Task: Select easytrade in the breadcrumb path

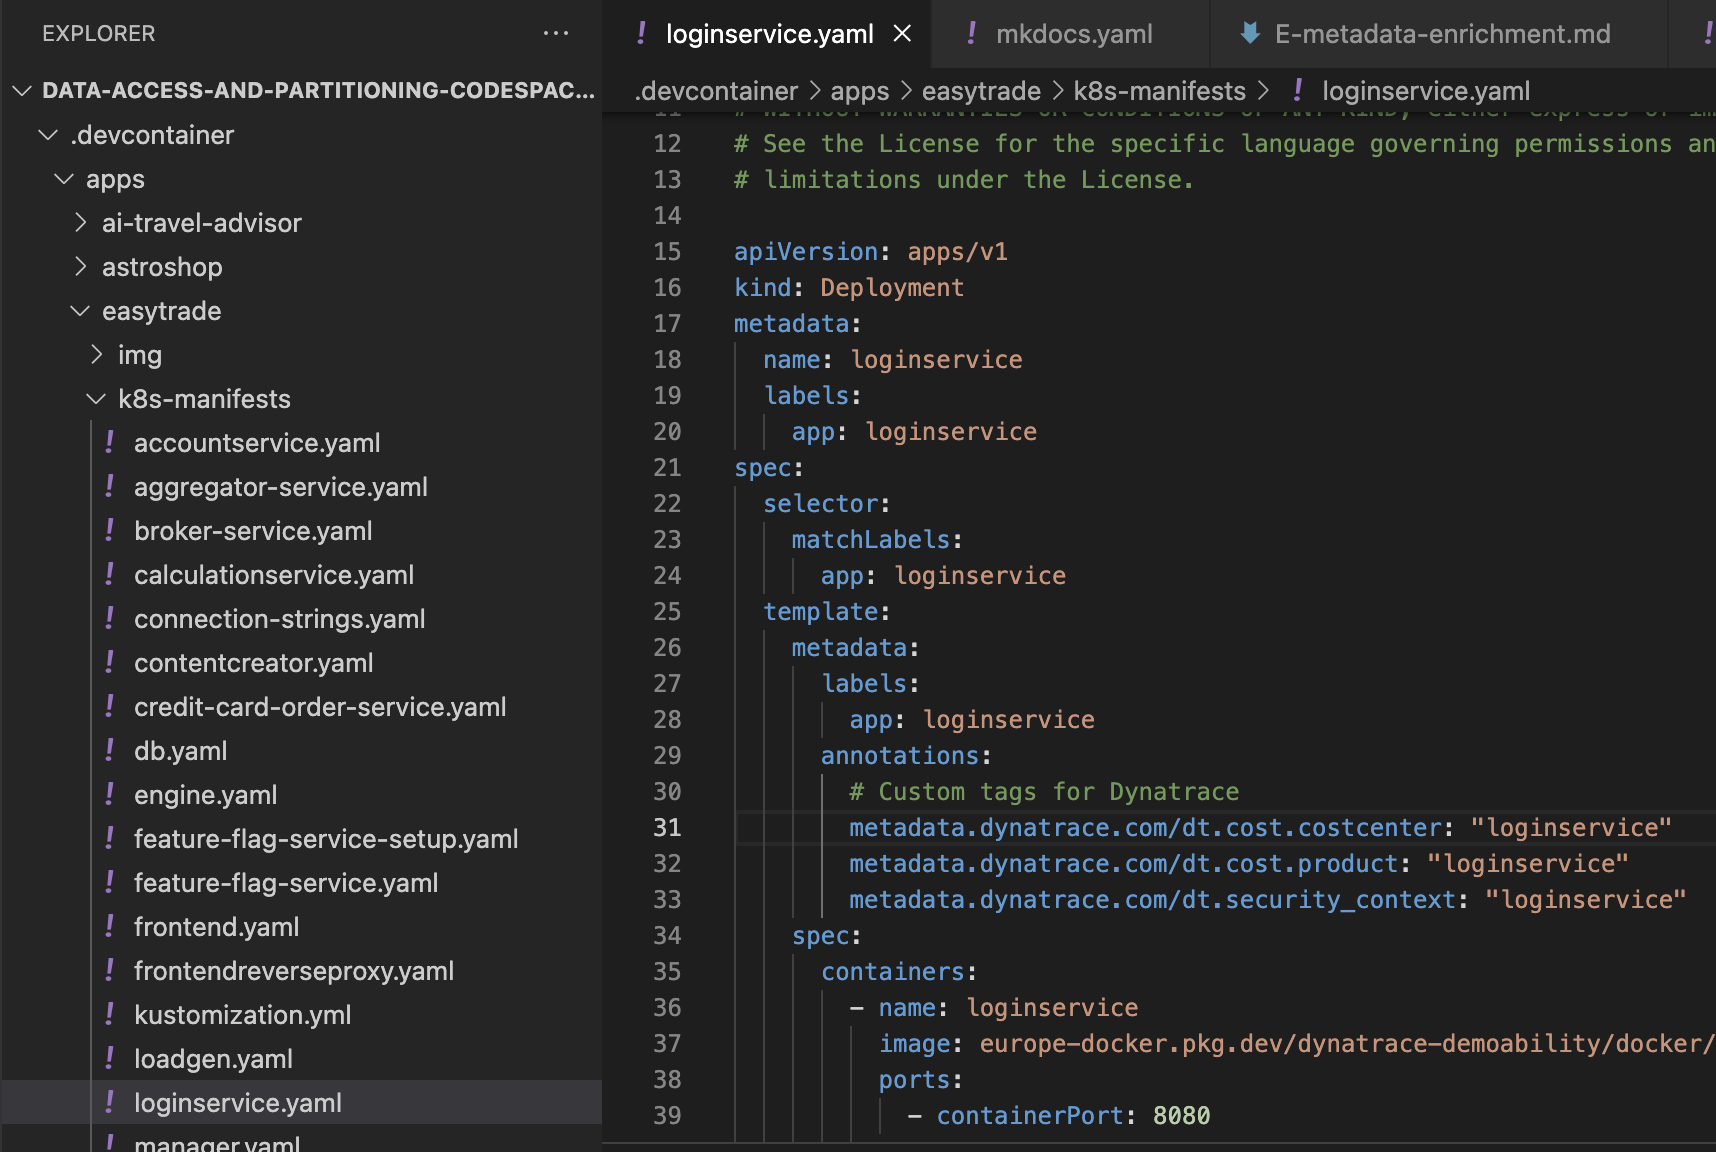Action: pyautogui.click(x=980, y=91)
